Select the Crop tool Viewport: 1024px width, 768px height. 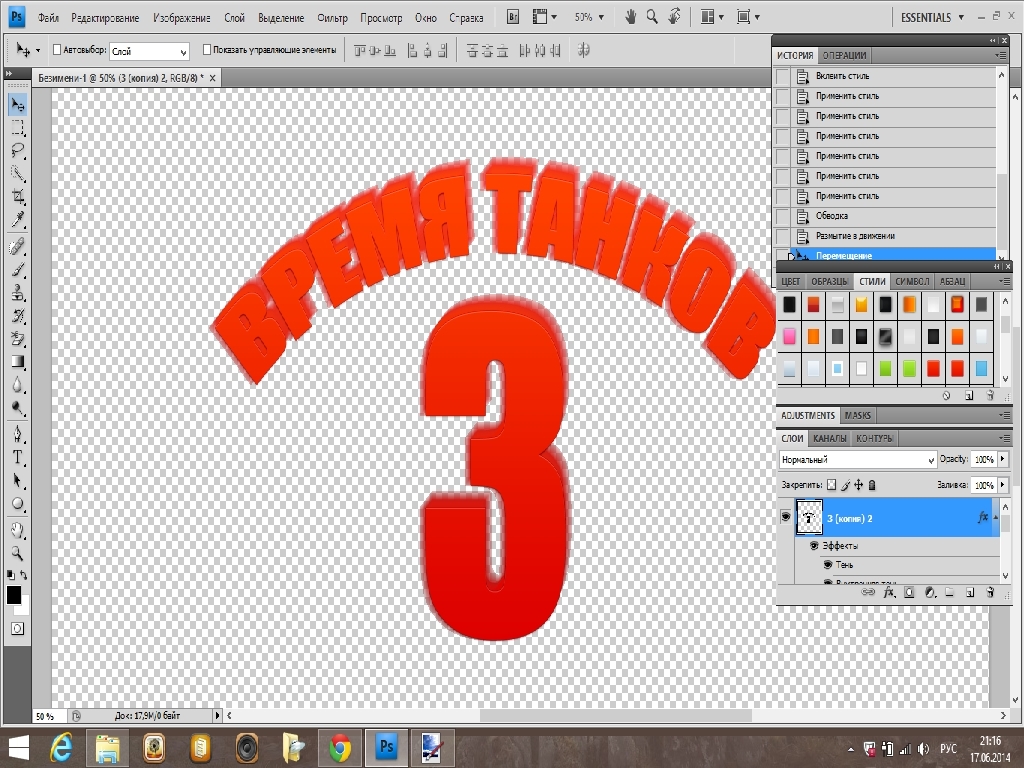(18, 197)
